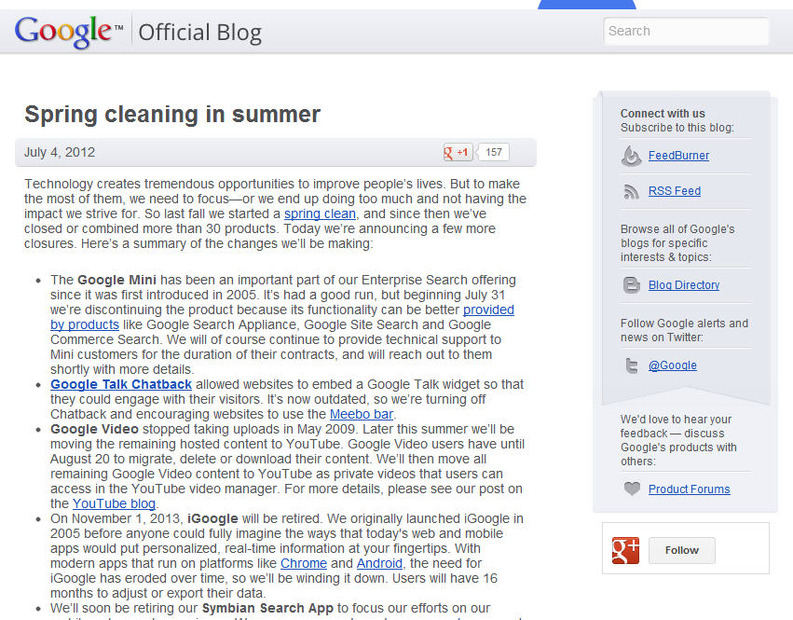
Task: Click the bold 'Symbian Search App' text
Action: [x=268, y=608]
